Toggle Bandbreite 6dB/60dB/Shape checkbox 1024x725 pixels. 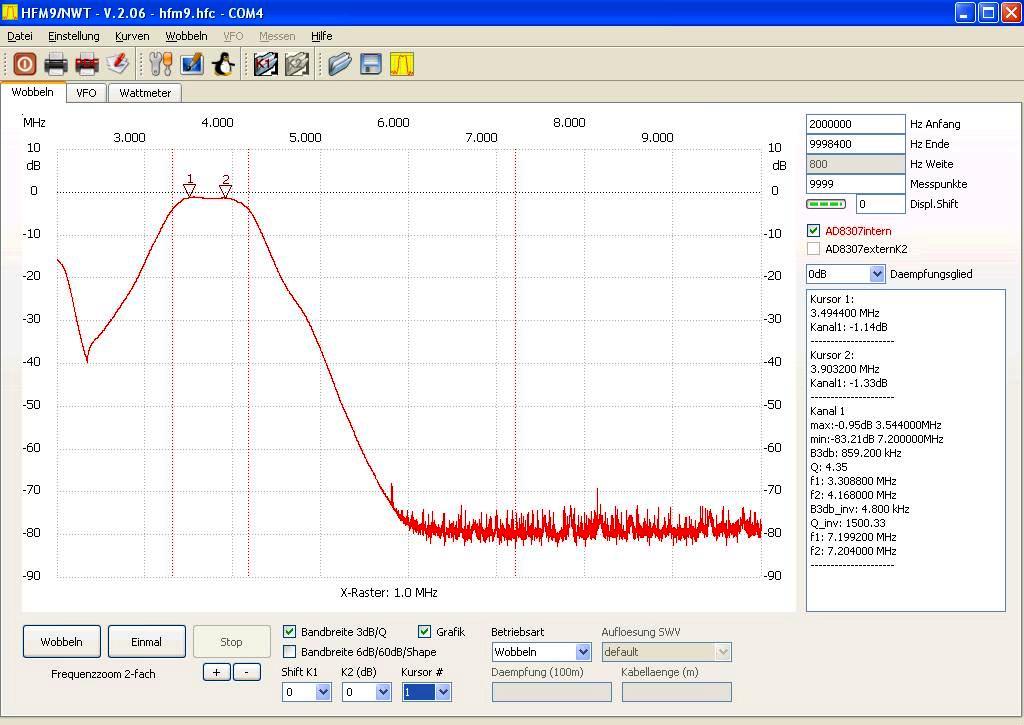coord(290,652)
